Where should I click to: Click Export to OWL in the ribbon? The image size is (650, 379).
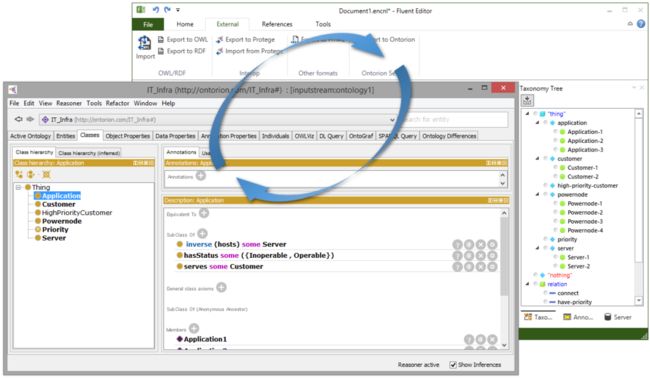(183, 39)
